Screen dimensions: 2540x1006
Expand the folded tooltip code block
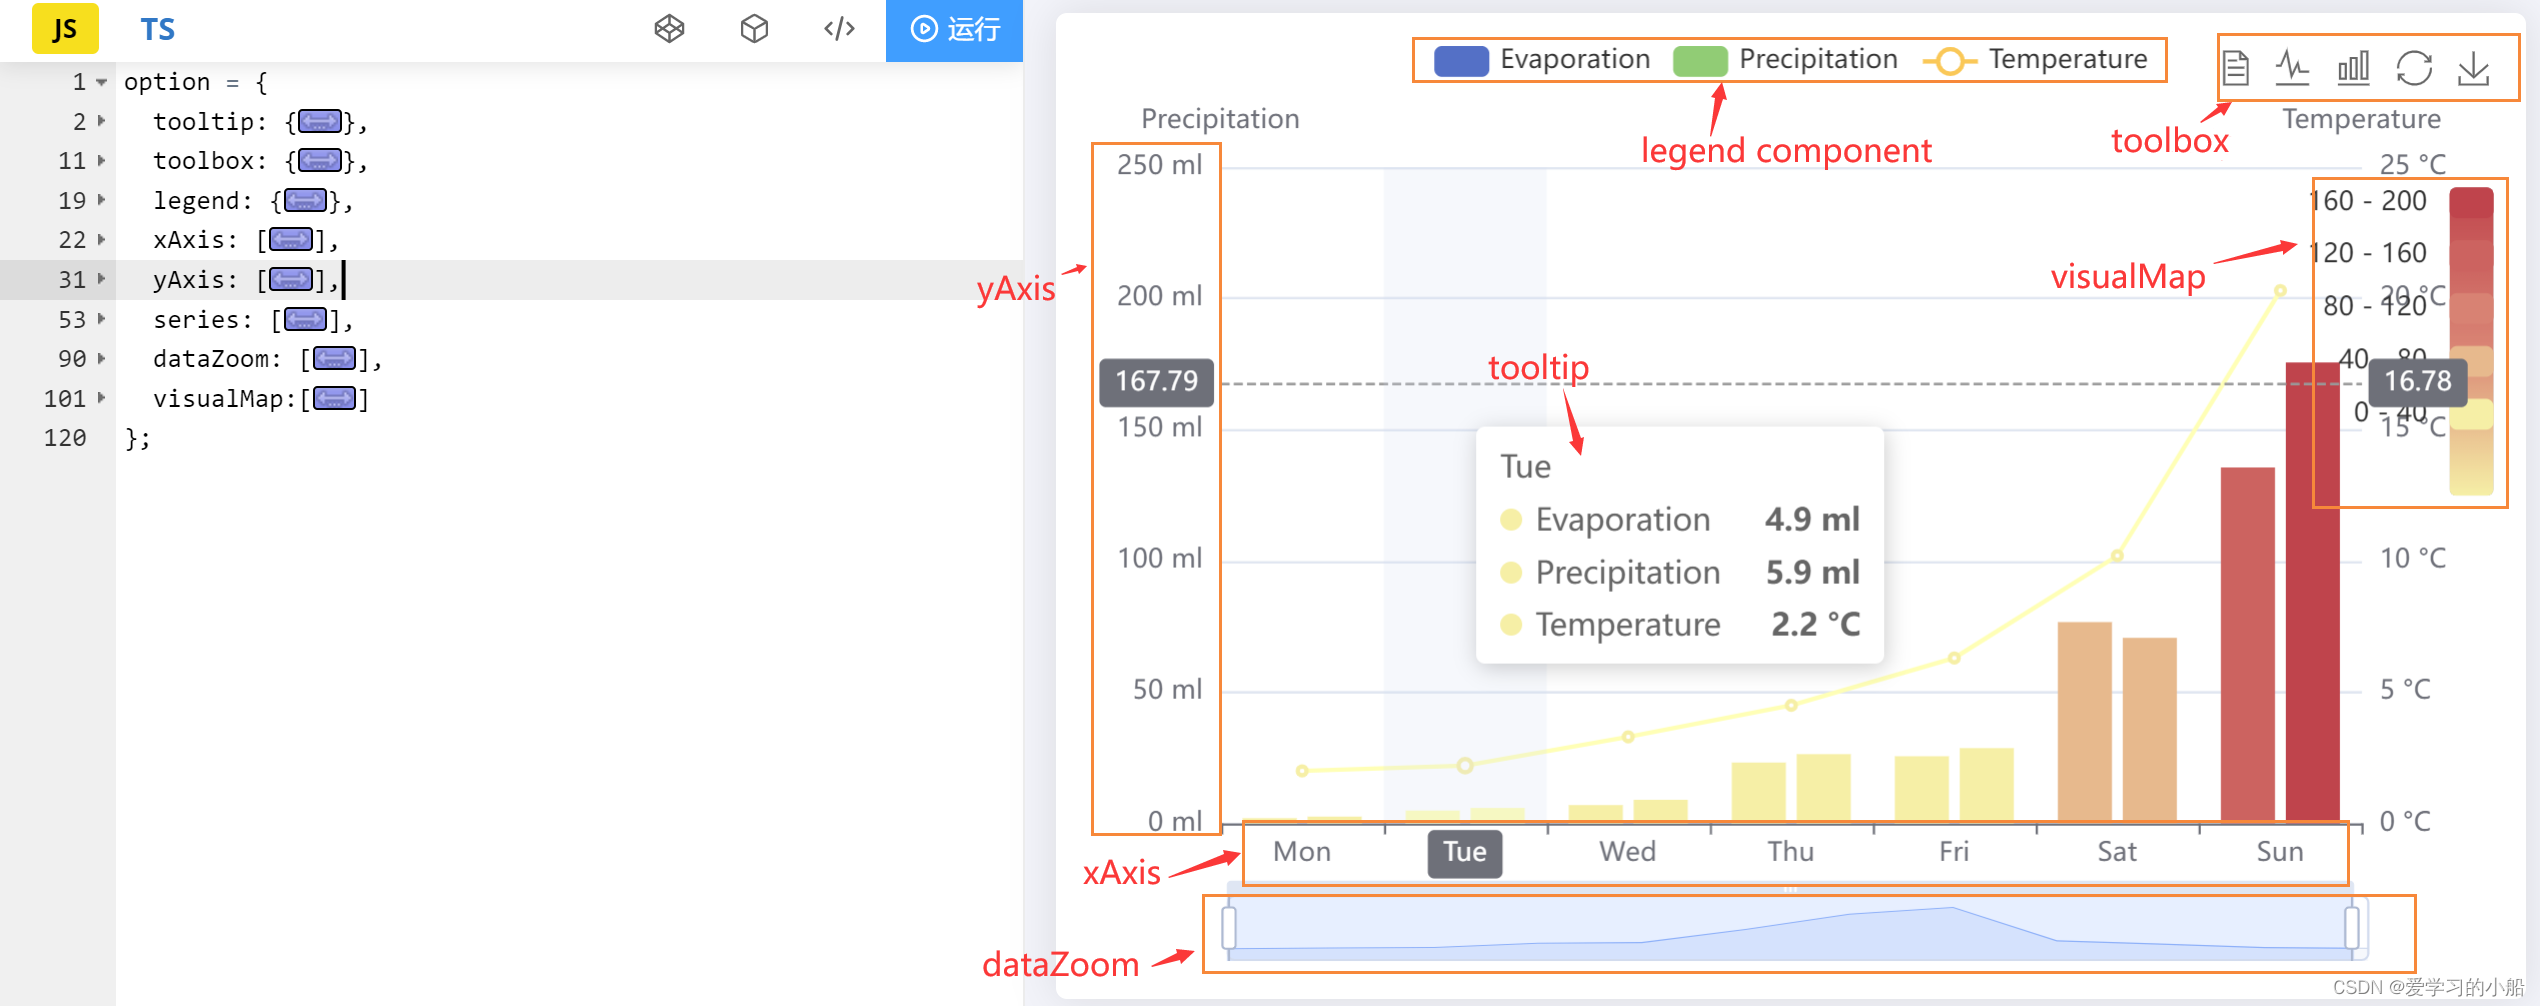pyautogui.click(x=320, y=122)
